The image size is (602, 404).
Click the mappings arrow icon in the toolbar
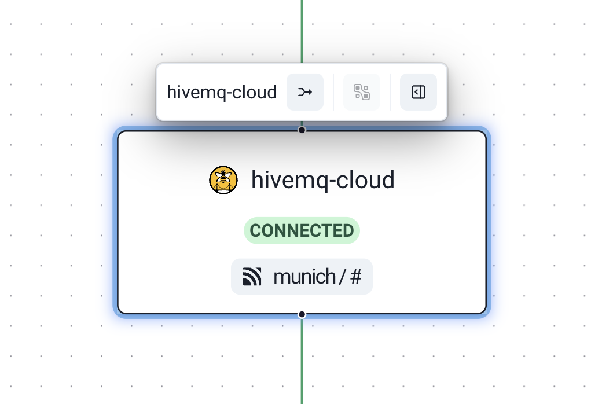coord(305,92)
